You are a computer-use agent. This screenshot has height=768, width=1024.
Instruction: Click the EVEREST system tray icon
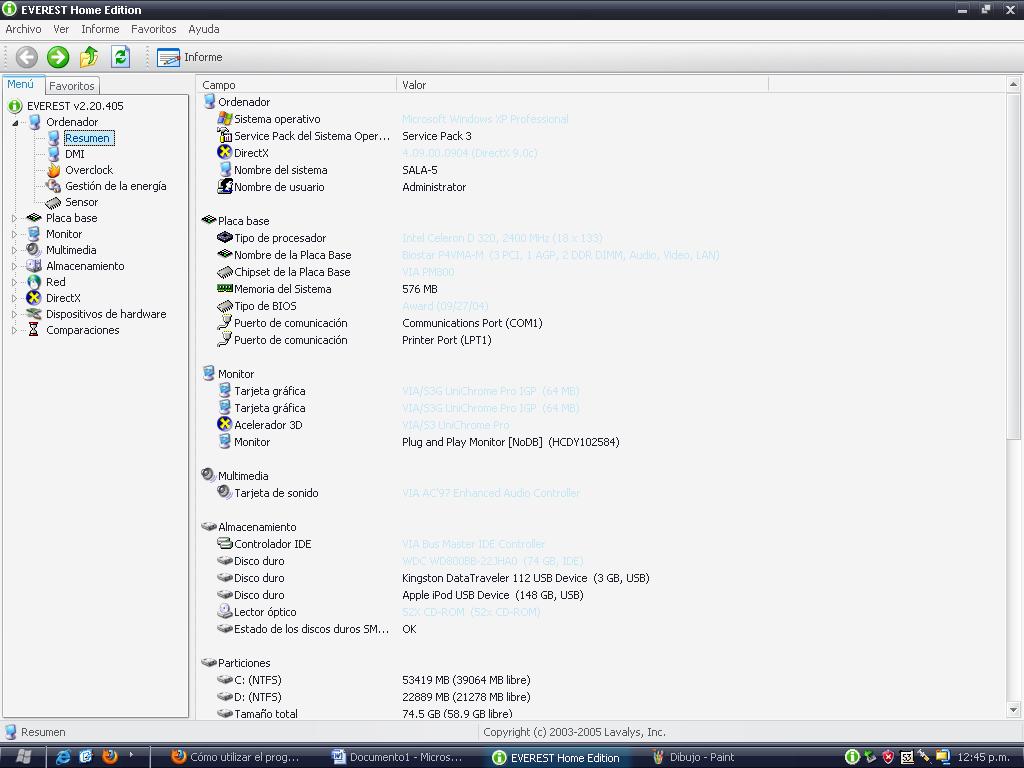[x=852, y=757]
